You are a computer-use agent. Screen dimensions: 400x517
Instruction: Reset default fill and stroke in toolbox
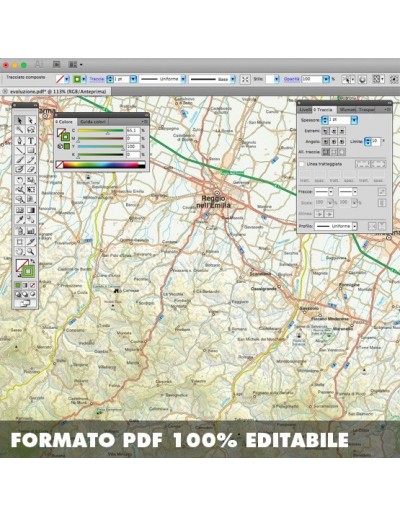tap(19, 275)
